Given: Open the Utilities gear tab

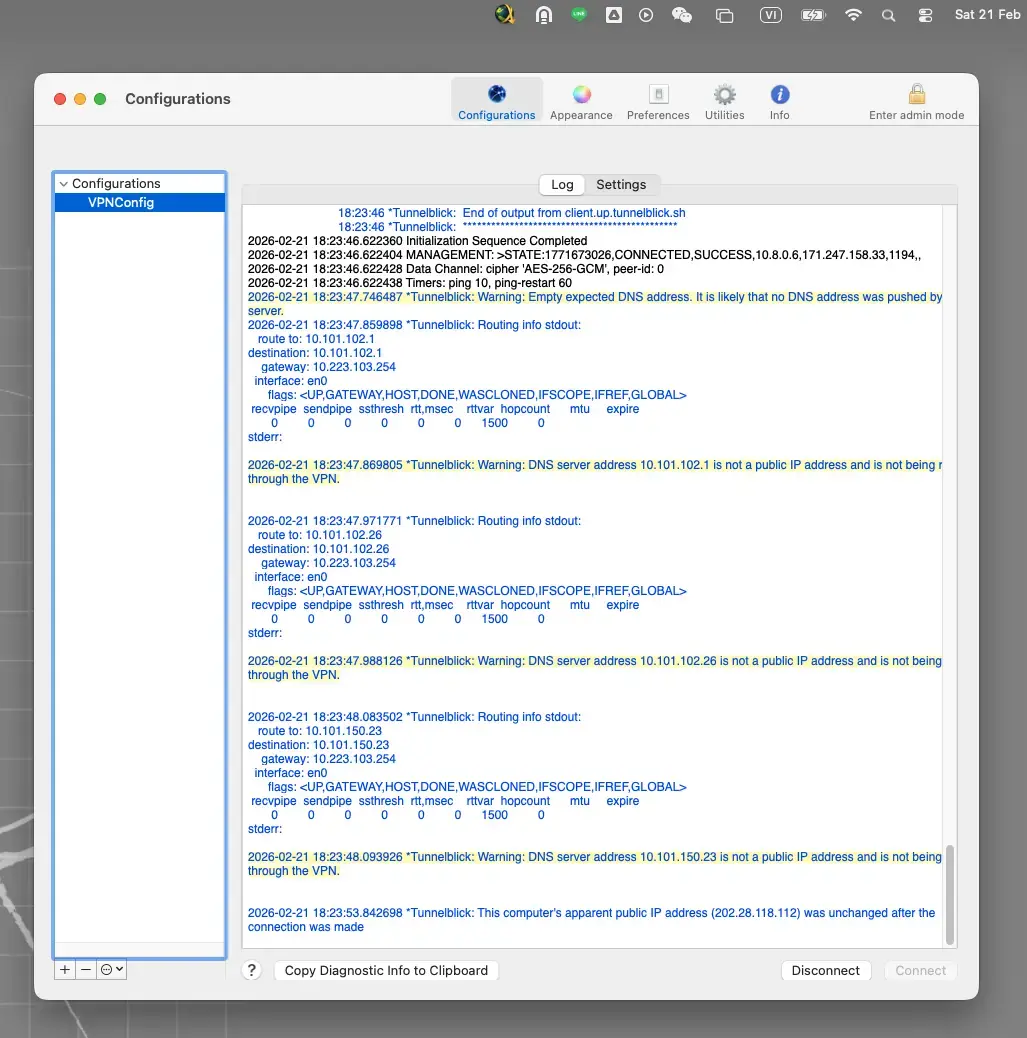Looking at the screenshot, I should coord(724,101).
